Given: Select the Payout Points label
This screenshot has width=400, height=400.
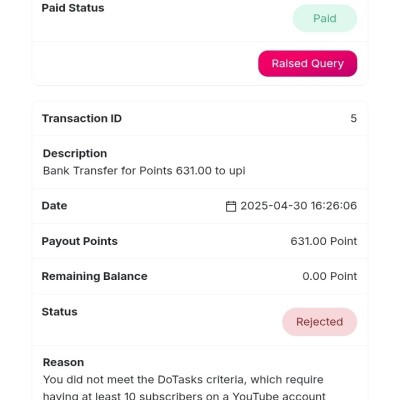Looking at the screenshot, I should tap(79, 241).
